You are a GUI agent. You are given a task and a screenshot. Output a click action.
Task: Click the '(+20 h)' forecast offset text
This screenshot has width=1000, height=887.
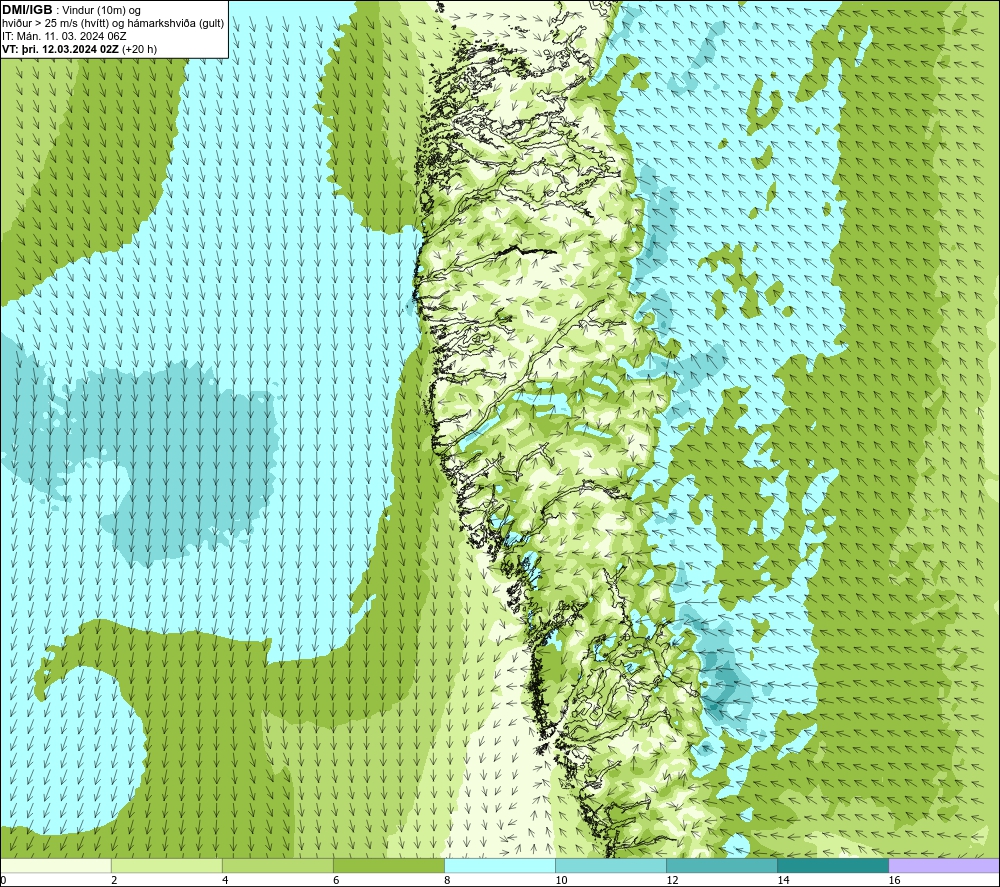click(x=139, y=49)
